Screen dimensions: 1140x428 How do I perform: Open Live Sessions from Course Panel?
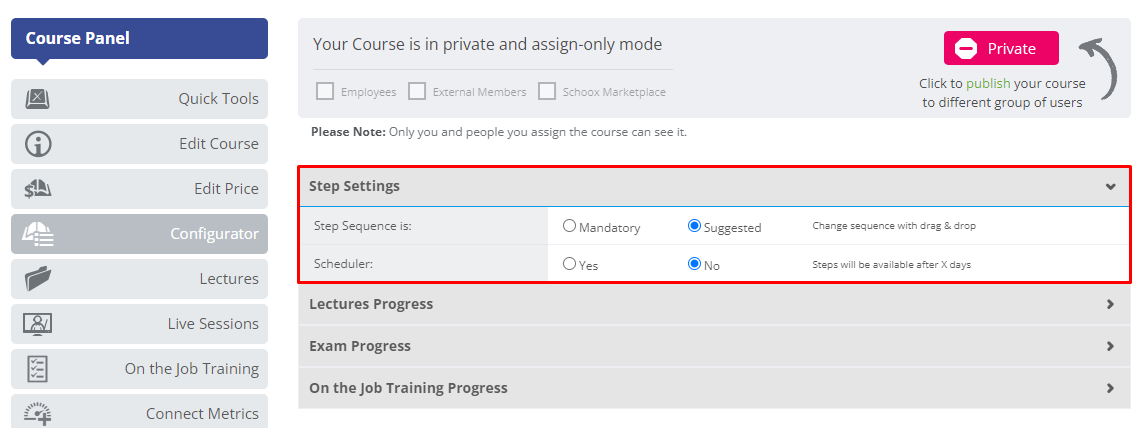click(x=140, y=324)
